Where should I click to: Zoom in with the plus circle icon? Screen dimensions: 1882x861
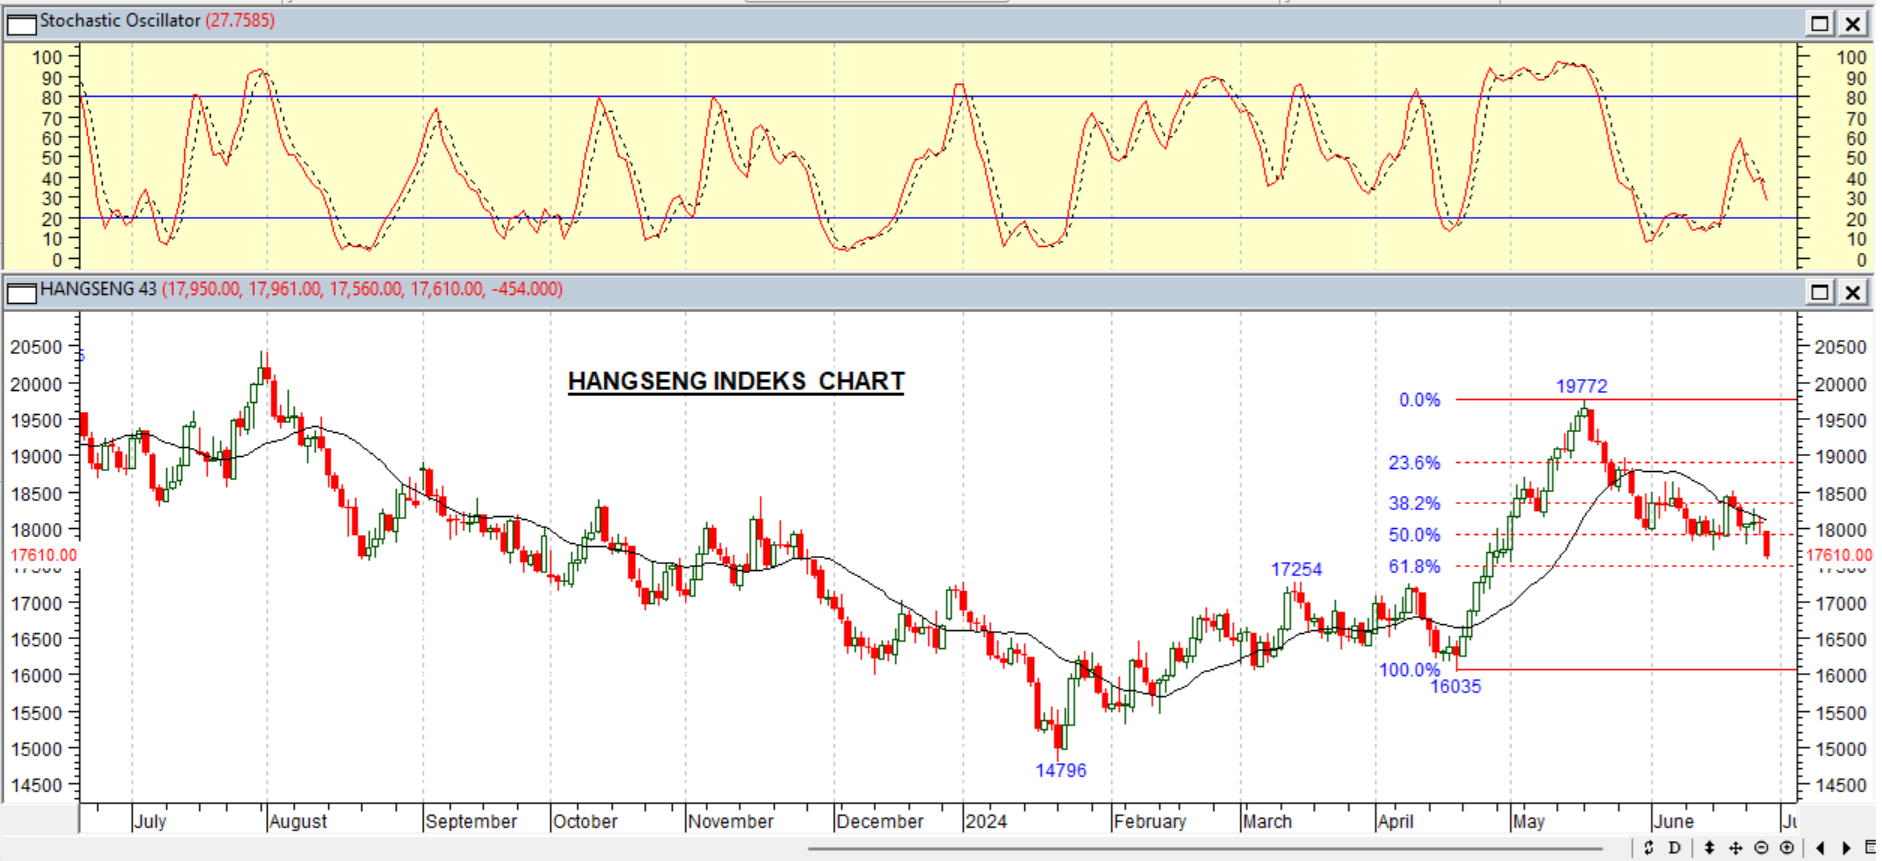[1787, 848]
